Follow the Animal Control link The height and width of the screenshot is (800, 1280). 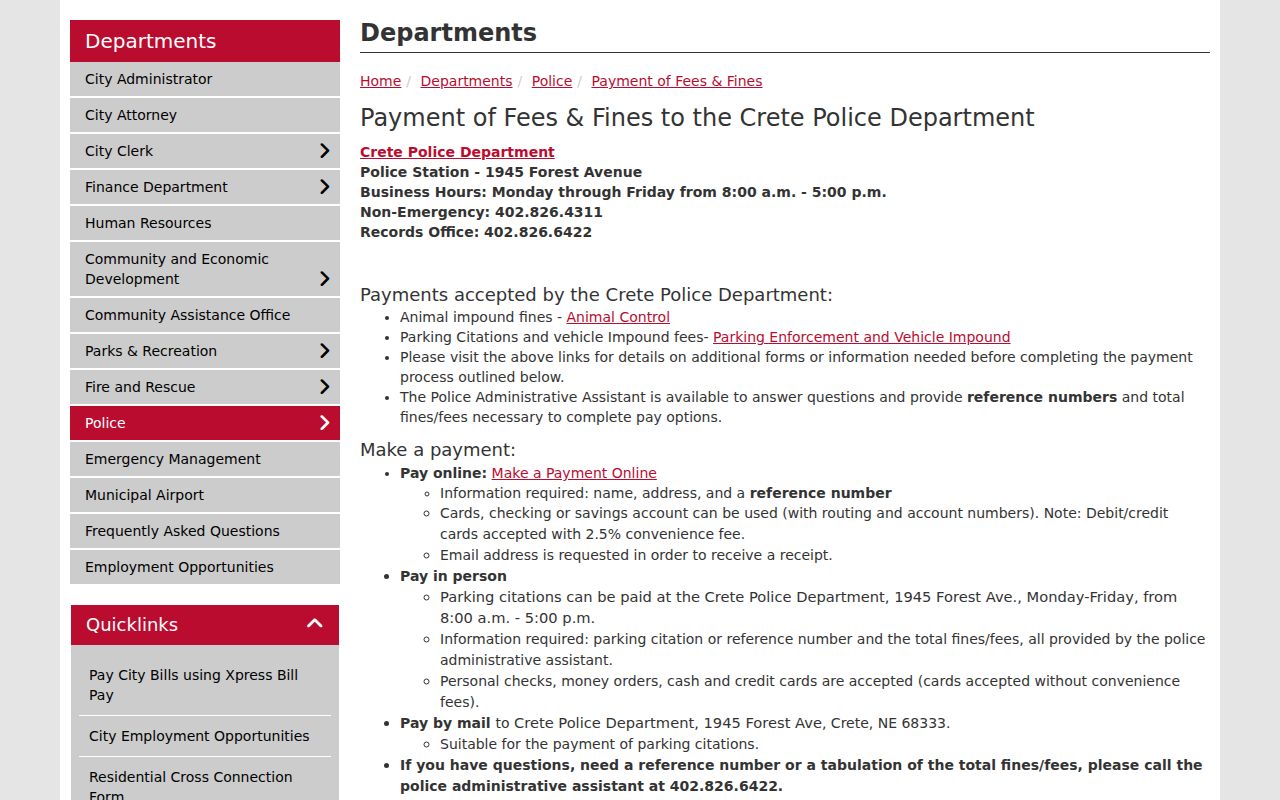(618, 317)
